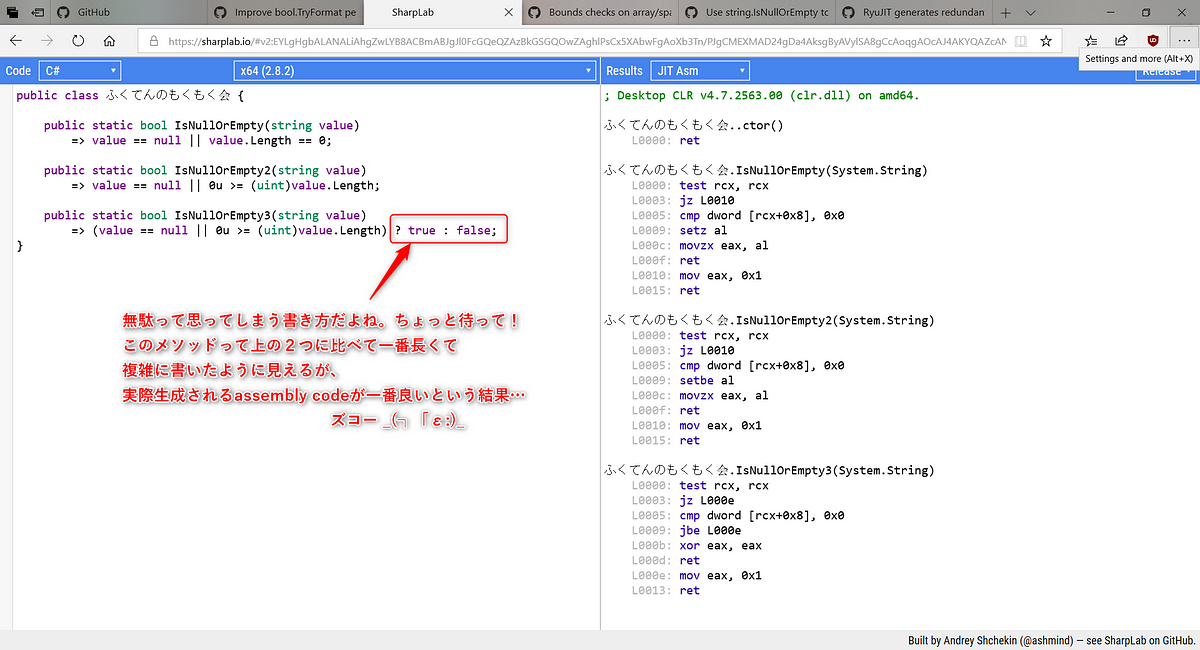Viewport: 1200px width, 650px height.
Task: Switch to Use string.IsNullOrEmpty tab
Action: (756, 12)
